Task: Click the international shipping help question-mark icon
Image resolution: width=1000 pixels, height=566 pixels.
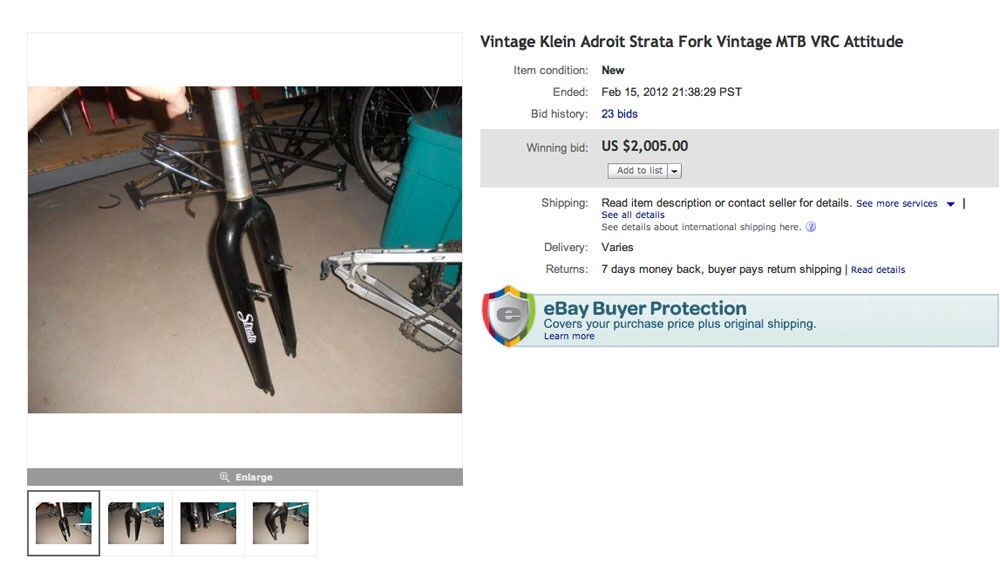Action: pos(811,227)
